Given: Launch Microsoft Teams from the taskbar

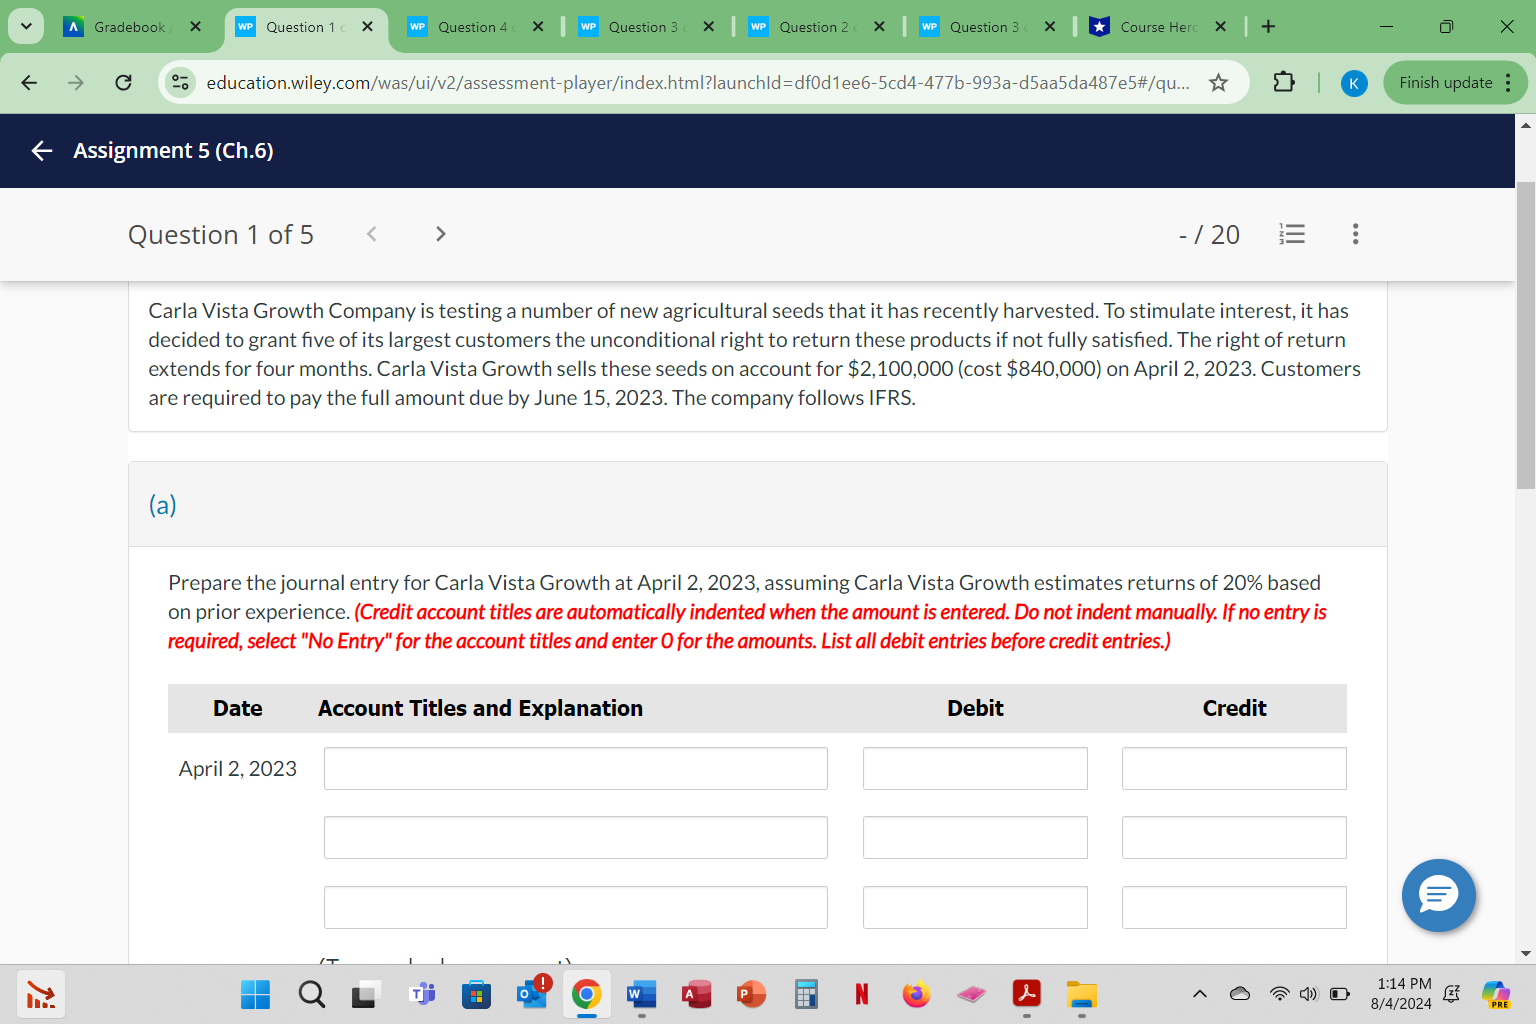Looking at the screenshot, I should pyautogui.click(x=421, y=995).
